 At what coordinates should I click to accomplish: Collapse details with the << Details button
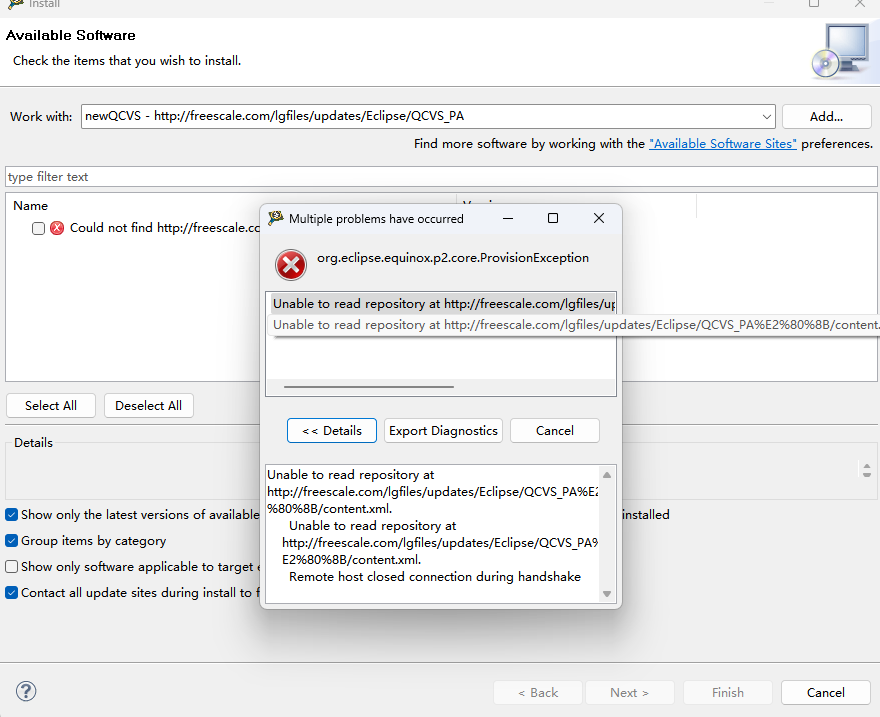pyautogui.click(x=332, y=430)
